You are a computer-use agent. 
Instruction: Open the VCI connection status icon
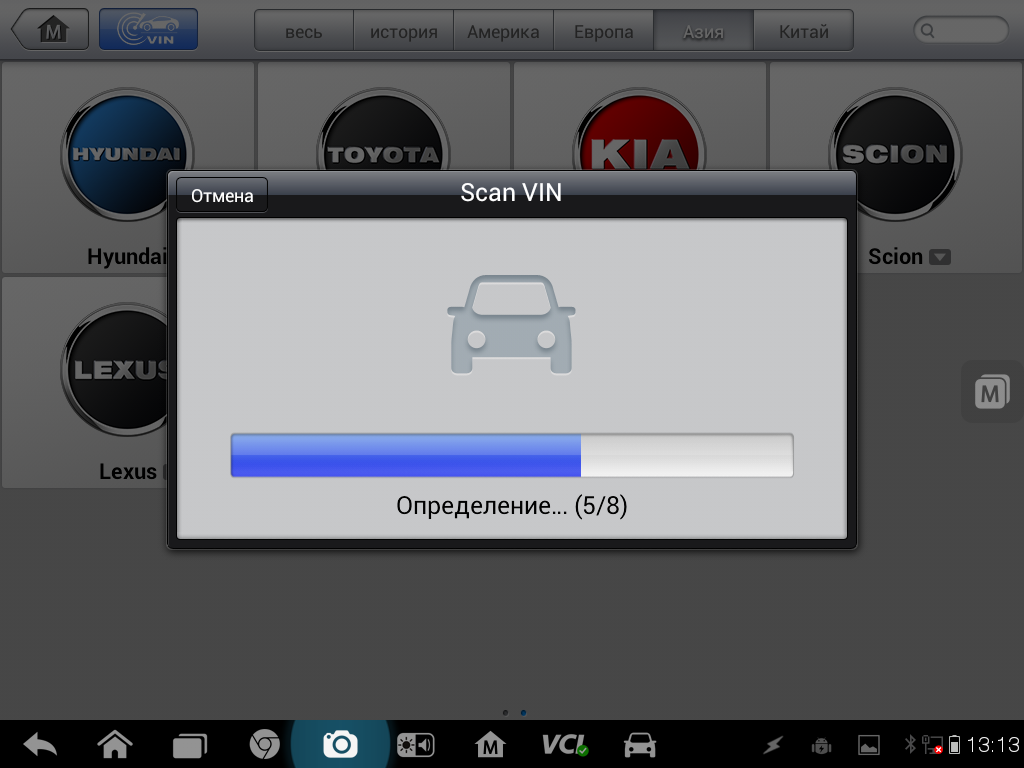[x=565, y=744]
